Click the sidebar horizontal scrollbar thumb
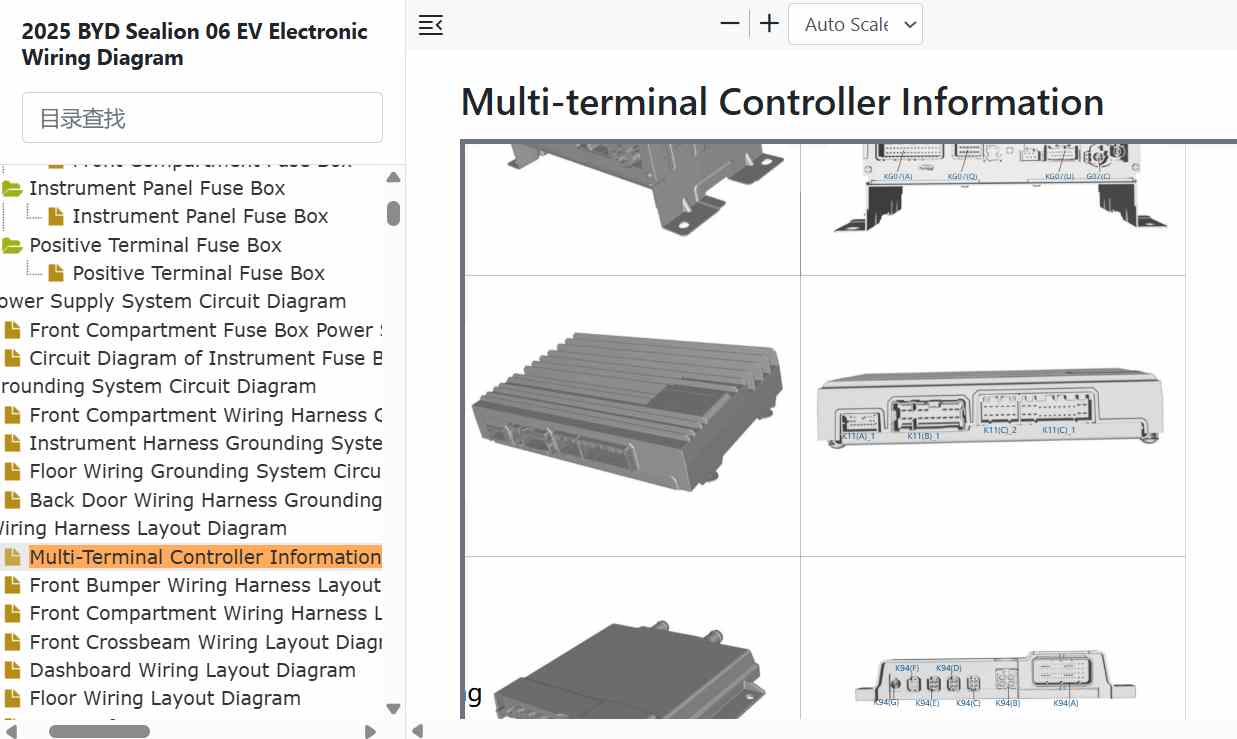 [x=99, y=731]
